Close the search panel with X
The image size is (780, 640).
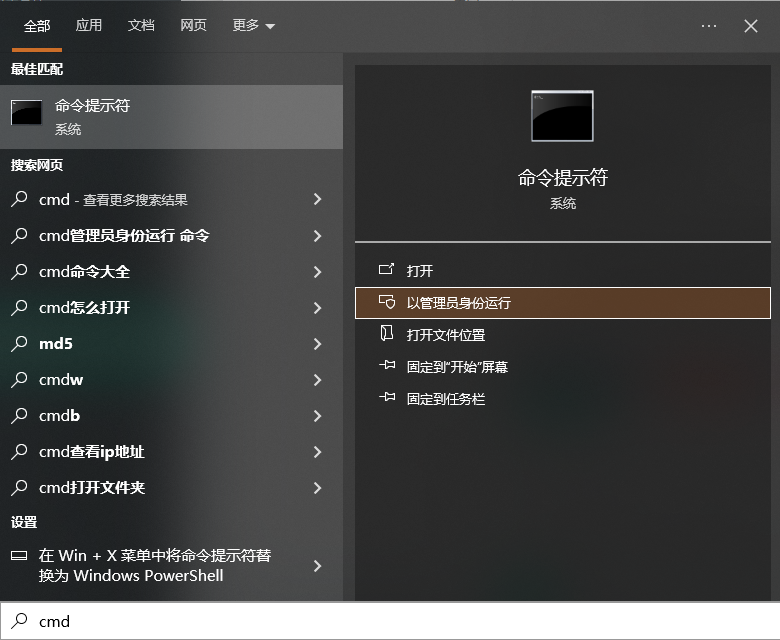coord(751,26)
